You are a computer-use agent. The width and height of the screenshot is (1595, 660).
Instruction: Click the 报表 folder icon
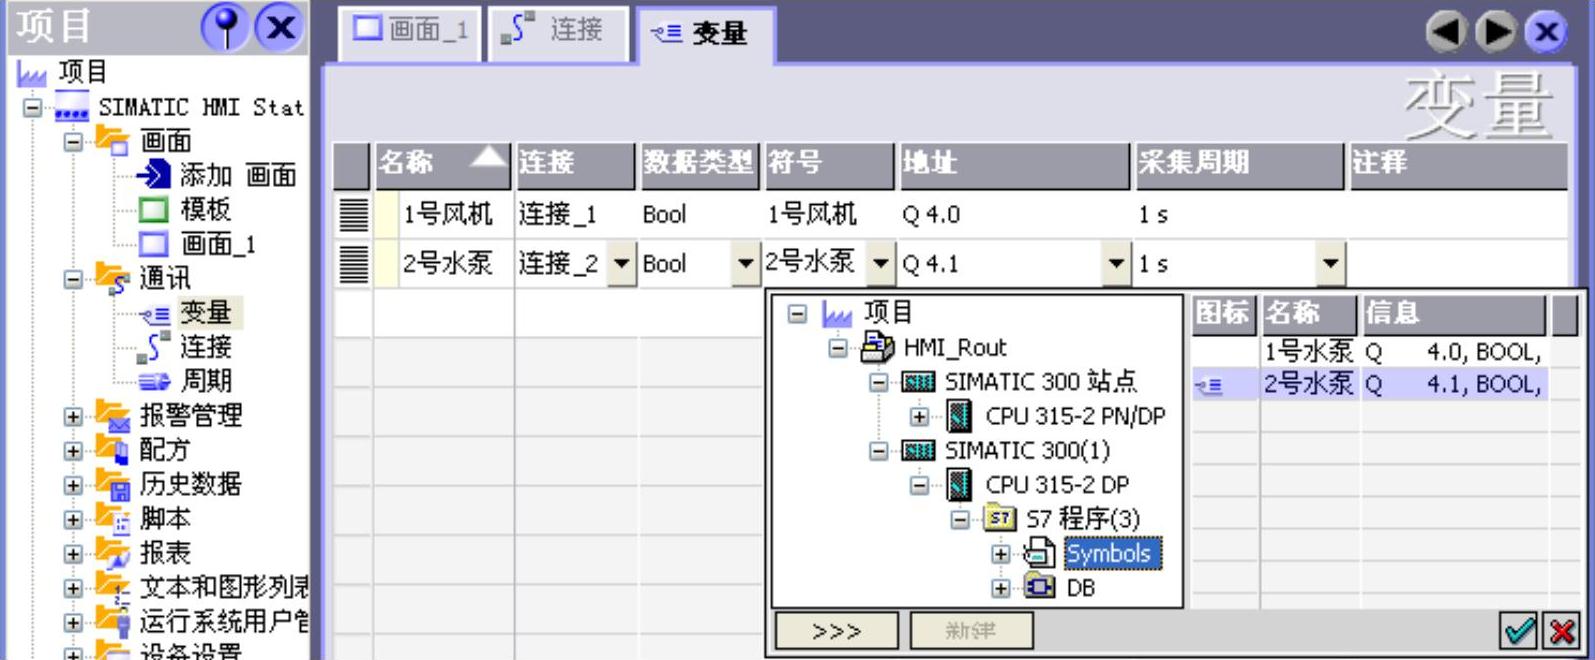tap(113, 554)
